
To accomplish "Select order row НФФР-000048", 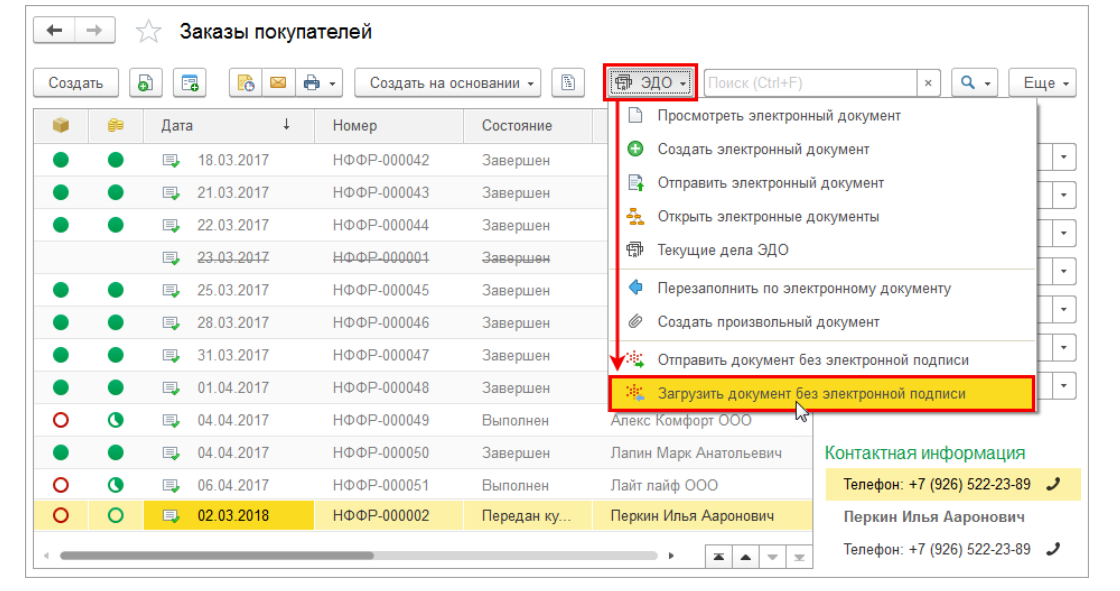I will pos(321,388).
